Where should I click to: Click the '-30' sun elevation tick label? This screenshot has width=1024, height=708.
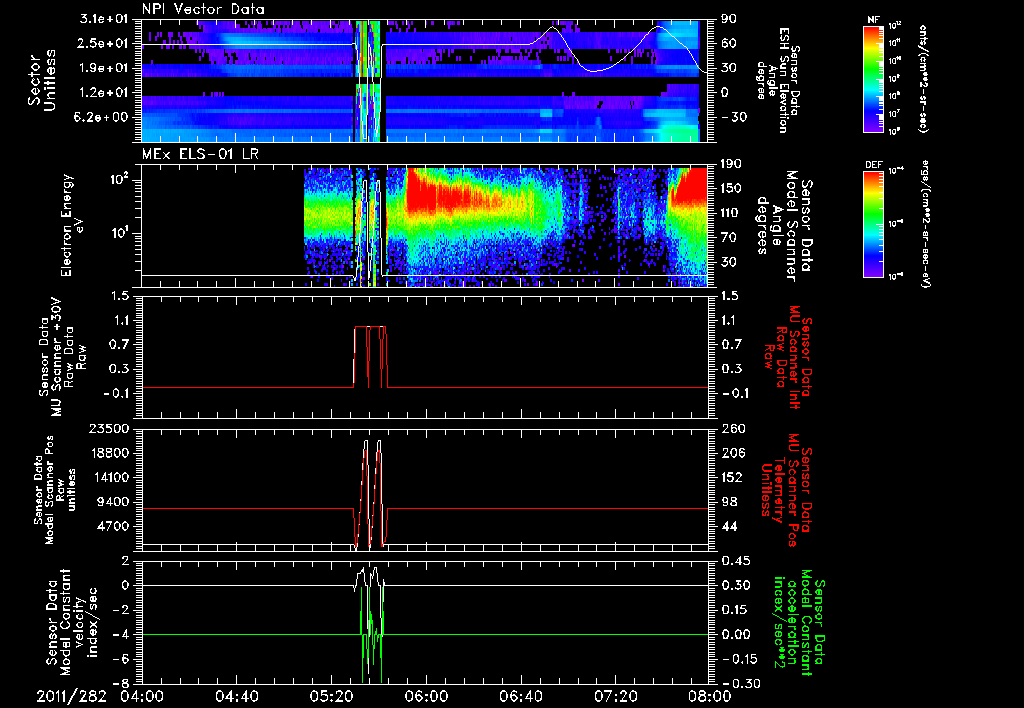733,117
